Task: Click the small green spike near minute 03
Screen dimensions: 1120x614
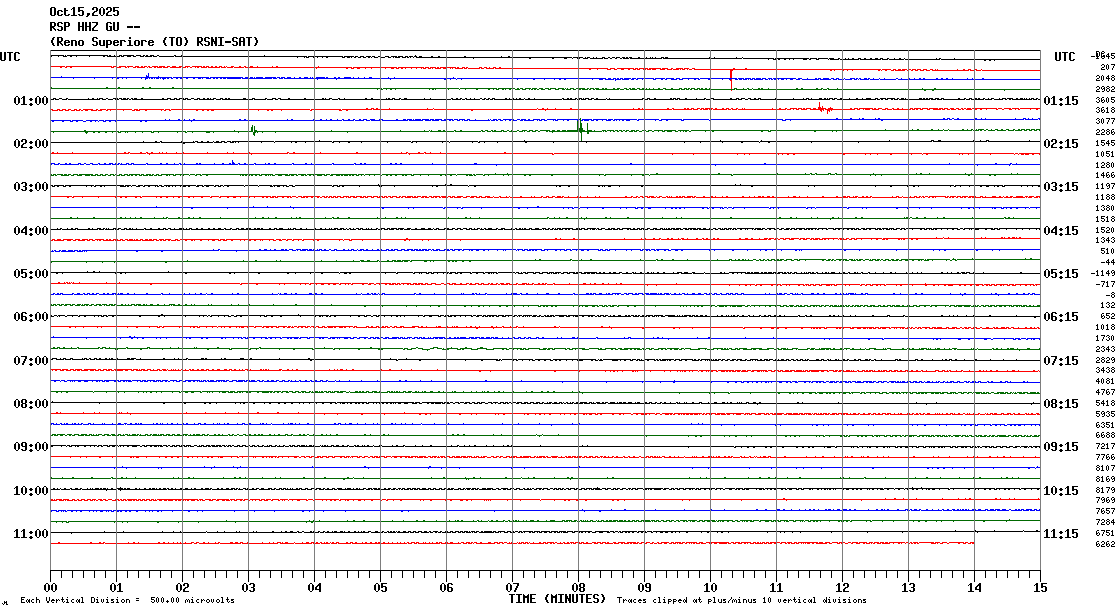Action: pyautogui.click(x=254, y=130)
